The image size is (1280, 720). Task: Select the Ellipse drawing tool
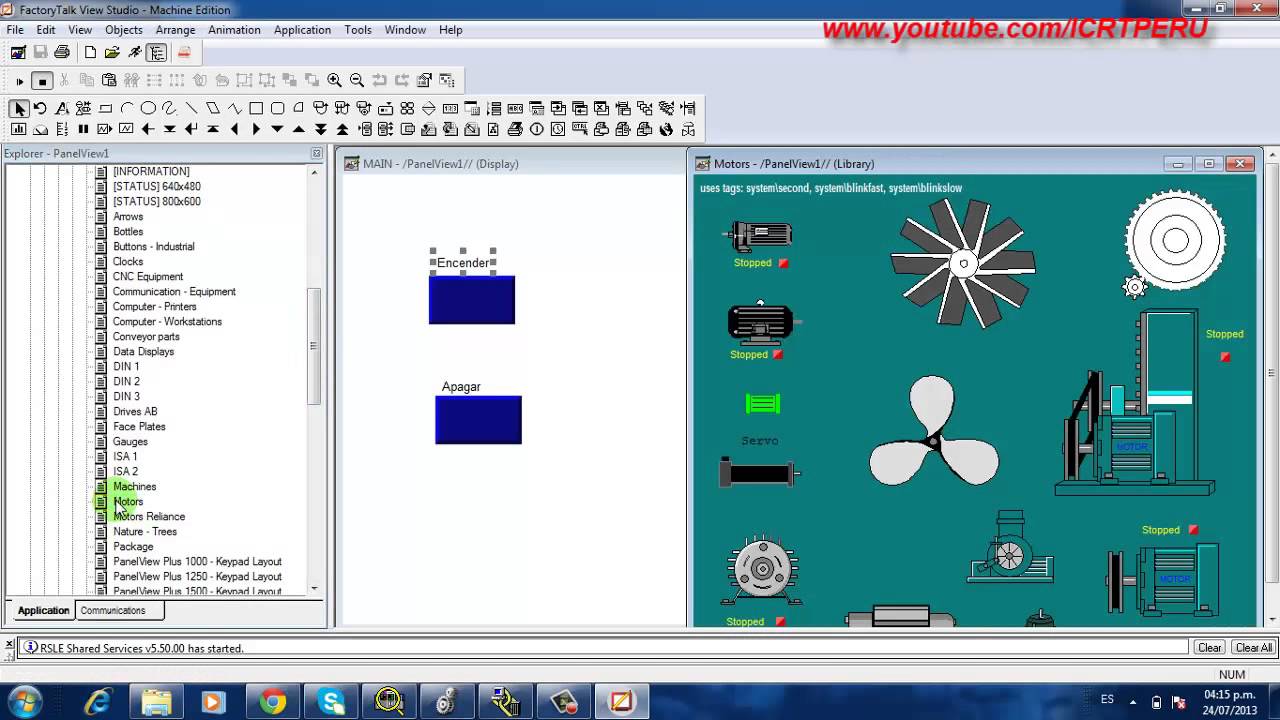148,108
